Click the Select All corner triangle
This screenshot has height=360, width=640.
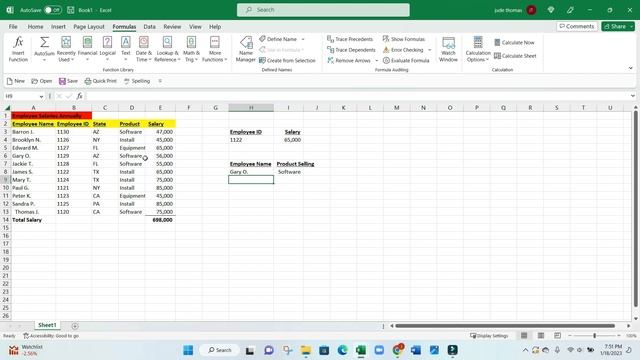click(7, 108)
